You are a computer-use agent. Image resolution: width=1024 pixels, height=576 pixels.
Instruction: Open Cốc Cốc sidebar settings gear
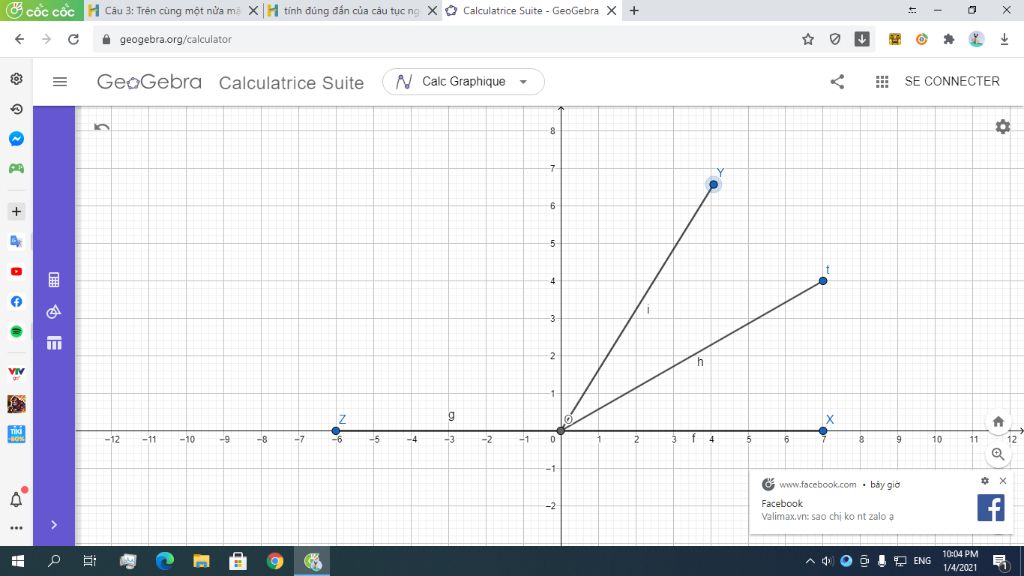click(x=16, y=79)
